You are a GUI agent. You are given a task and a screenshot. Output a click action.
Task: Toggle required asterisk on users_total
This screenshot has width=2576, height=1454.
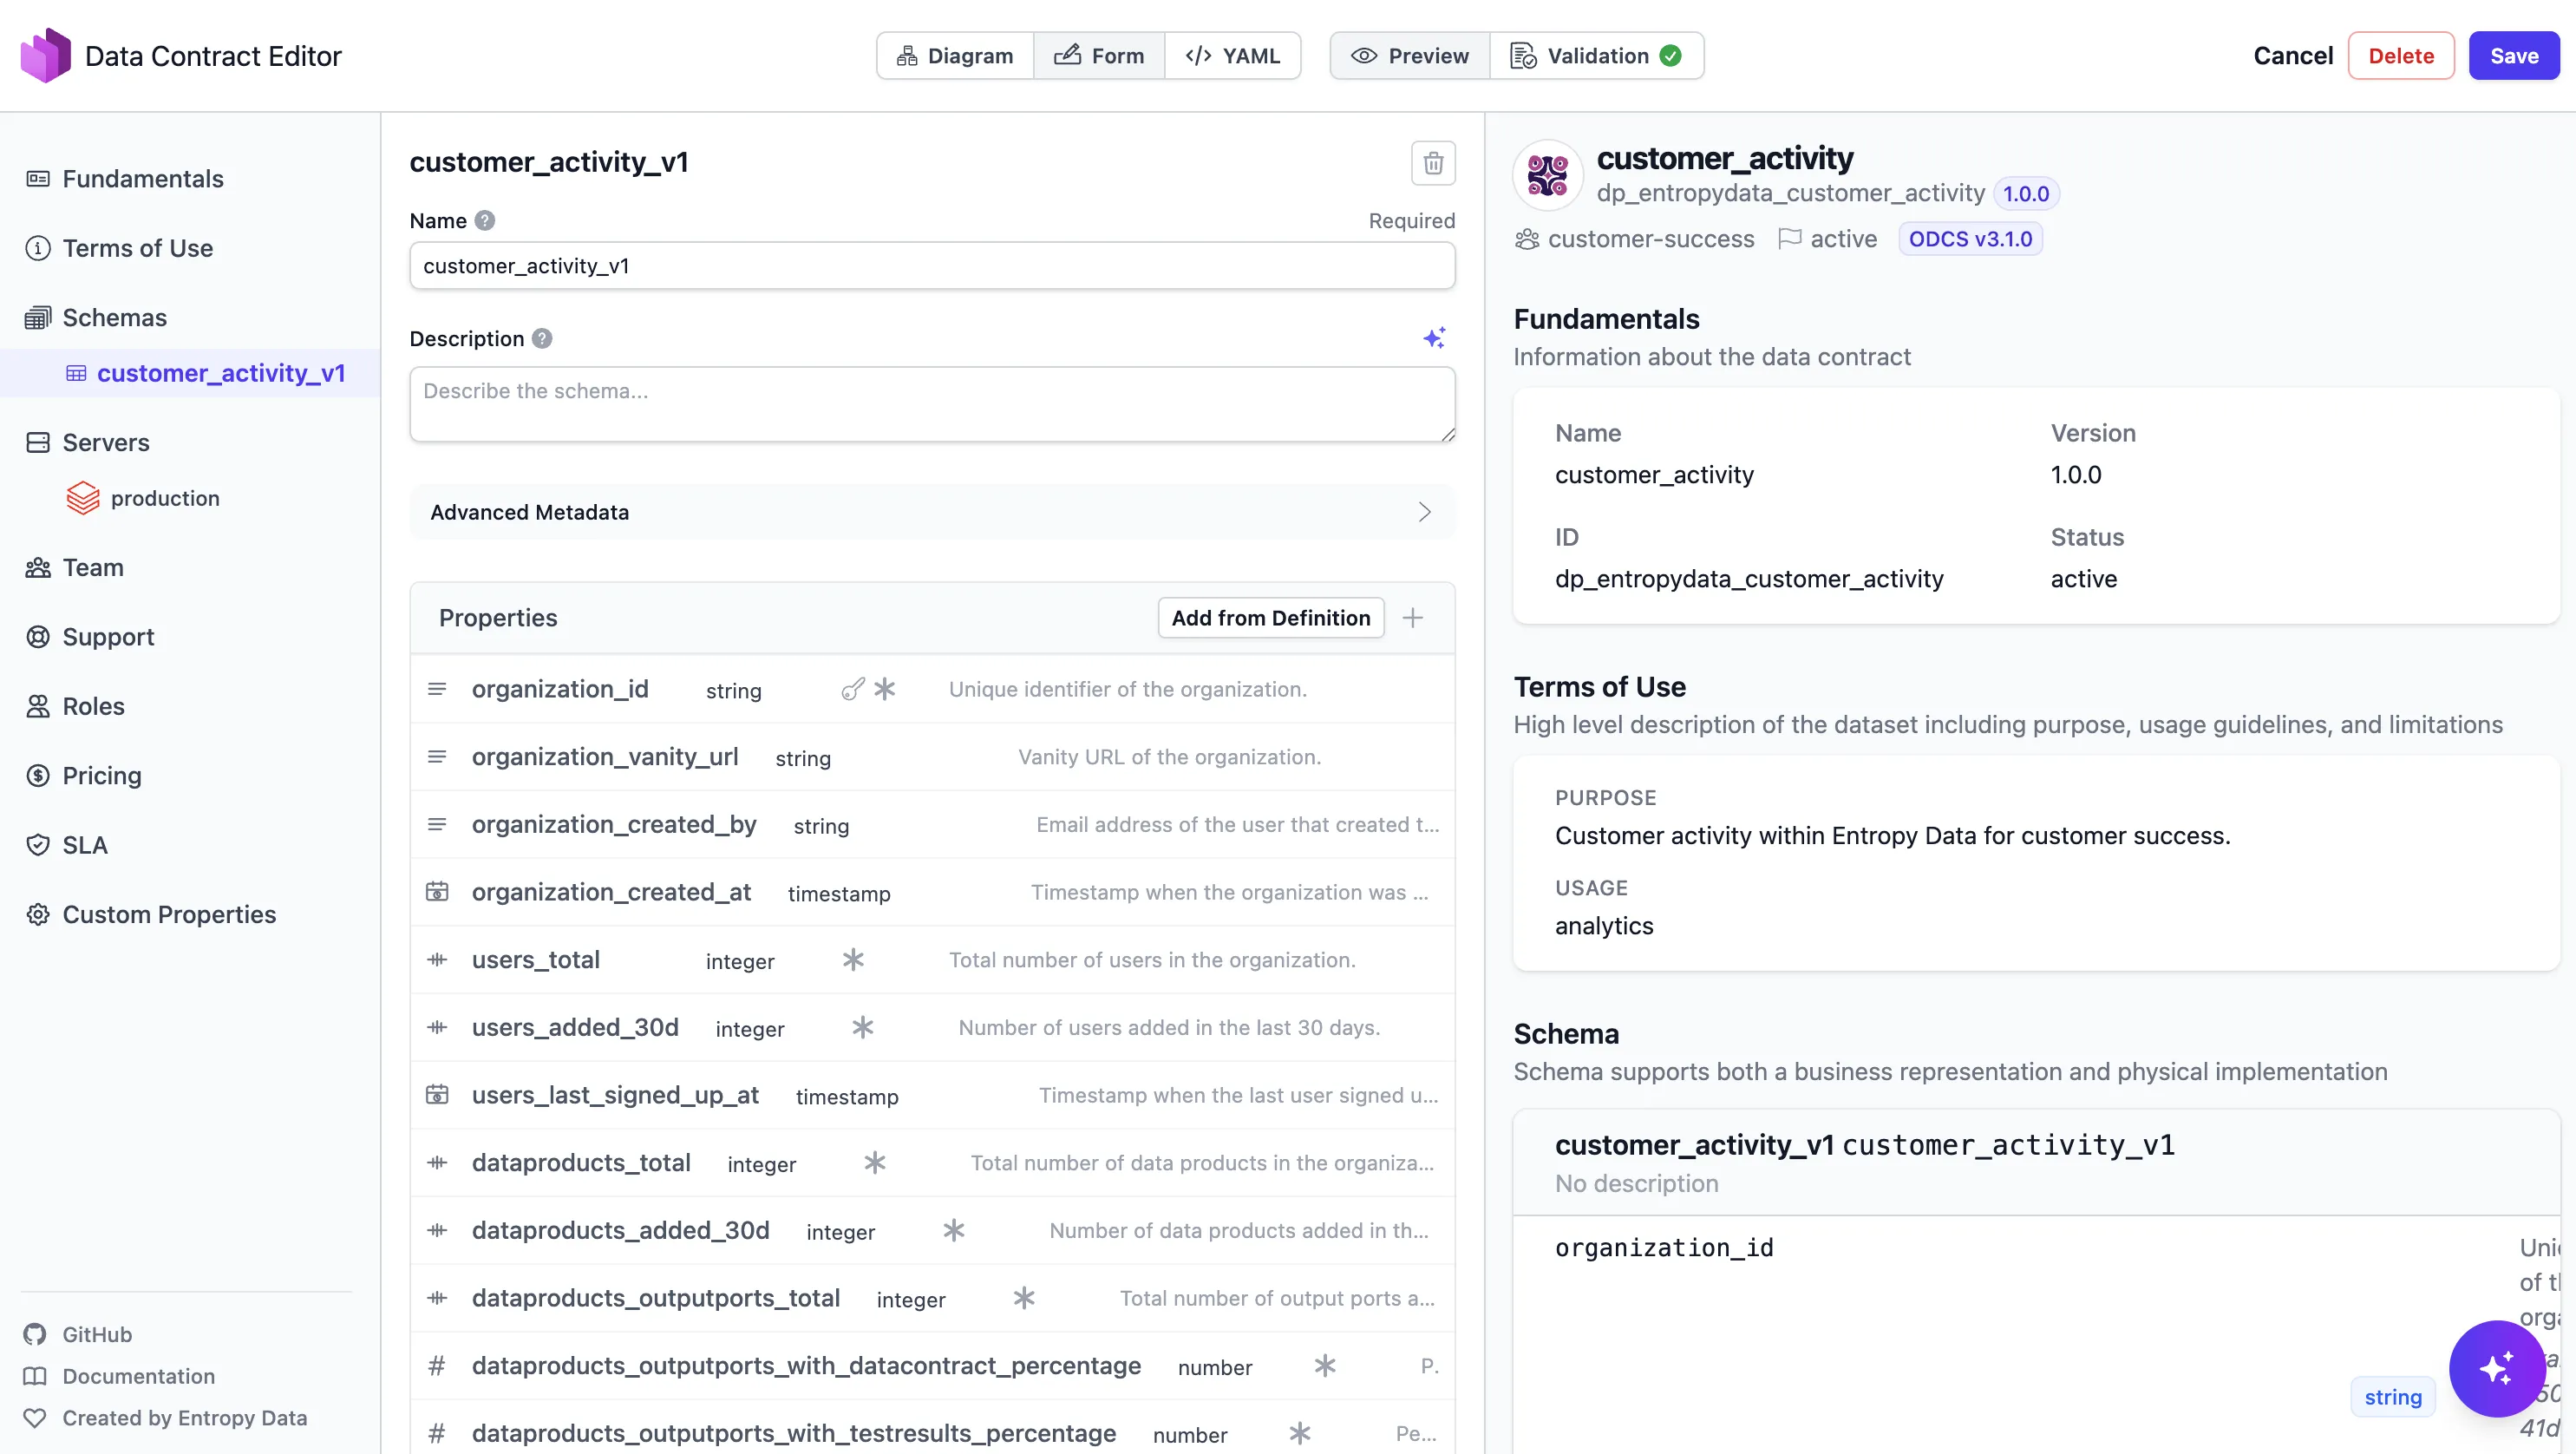852,960
